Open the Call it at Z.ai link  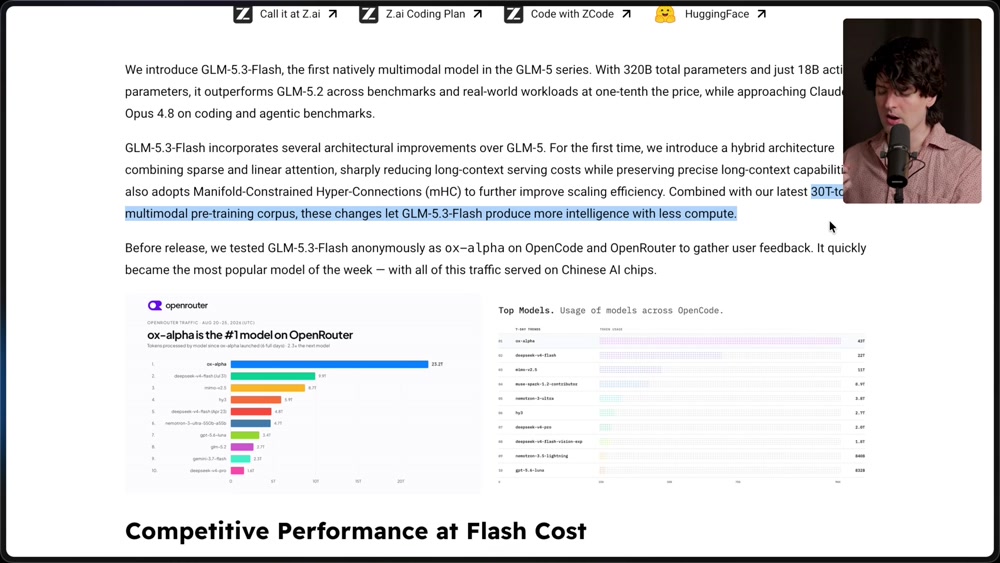[290, 14]
